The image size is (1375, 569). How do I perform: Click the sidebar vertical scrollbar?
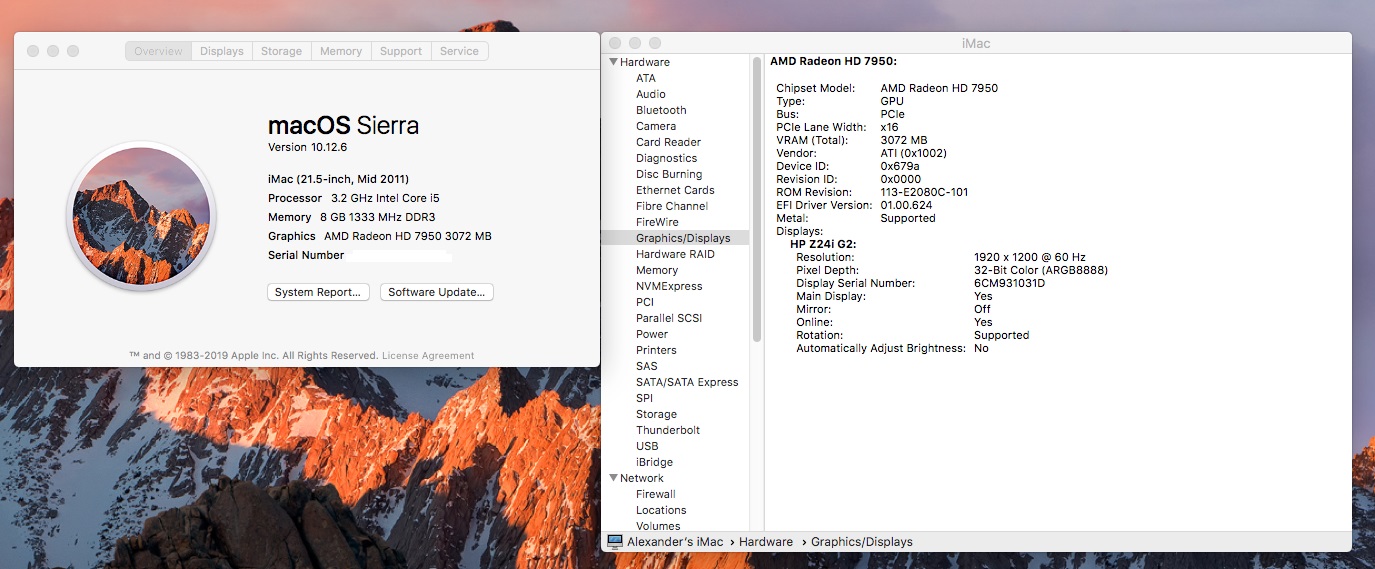pos(756,200)
